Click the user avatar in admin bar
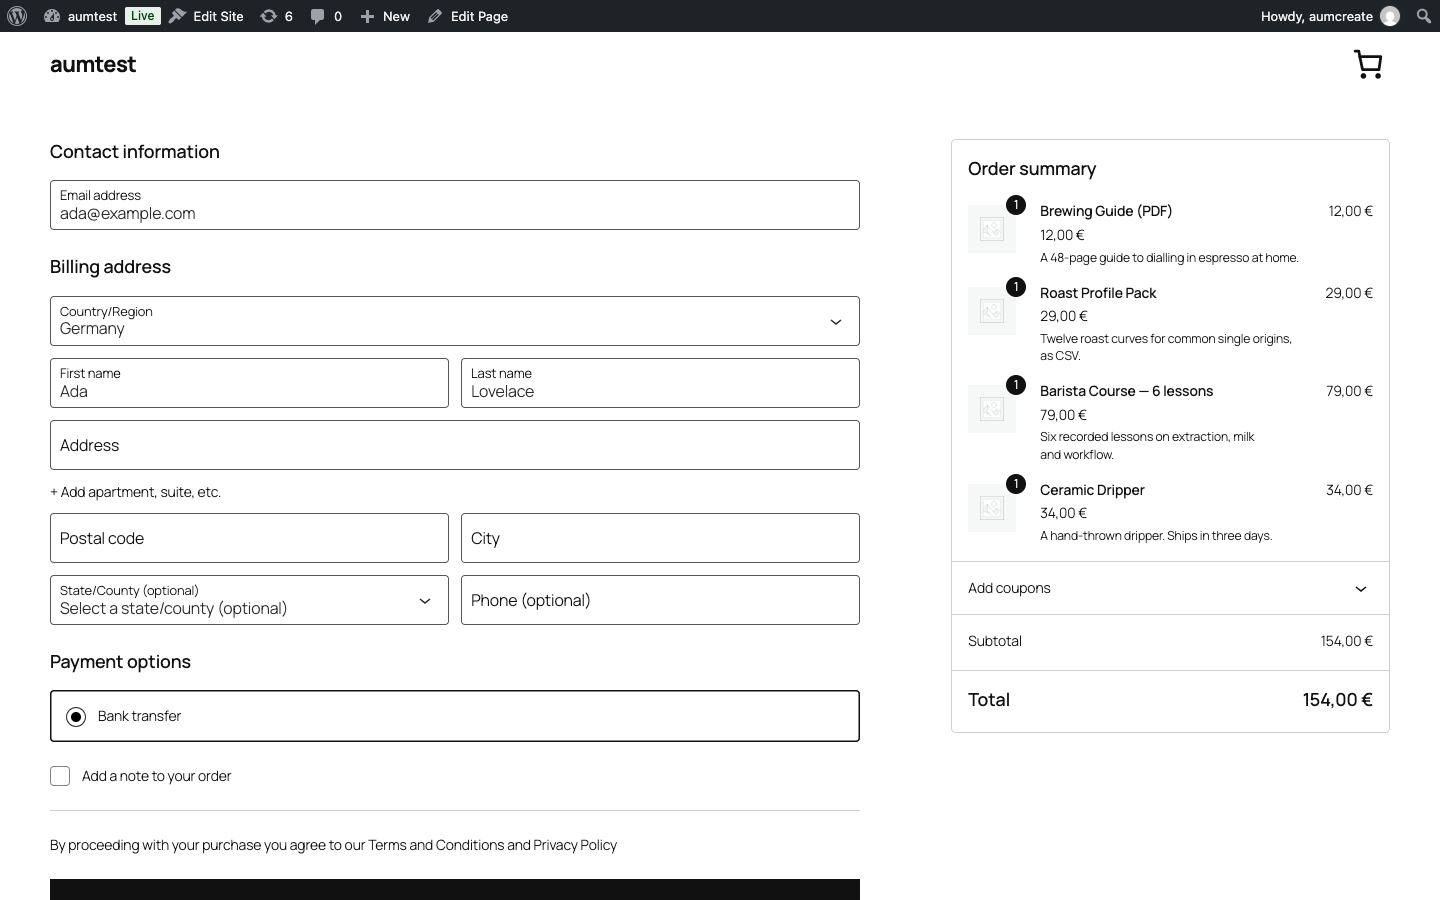1440x900 pixels. click(1390, 16)
